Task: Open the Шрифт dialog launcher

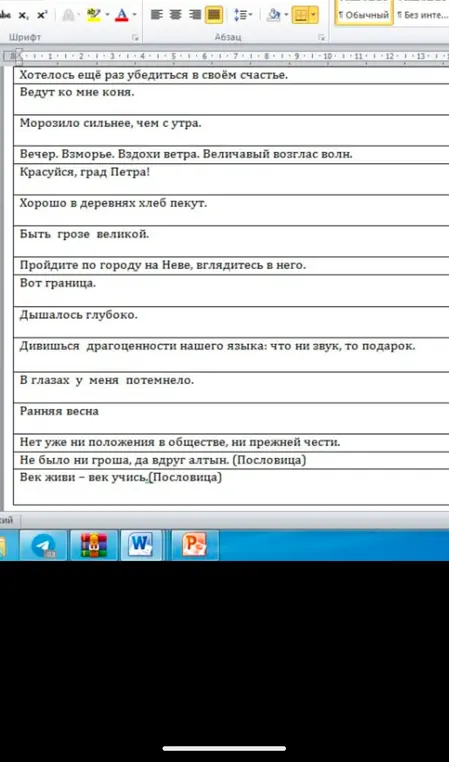Action: [x=135, y=37]
